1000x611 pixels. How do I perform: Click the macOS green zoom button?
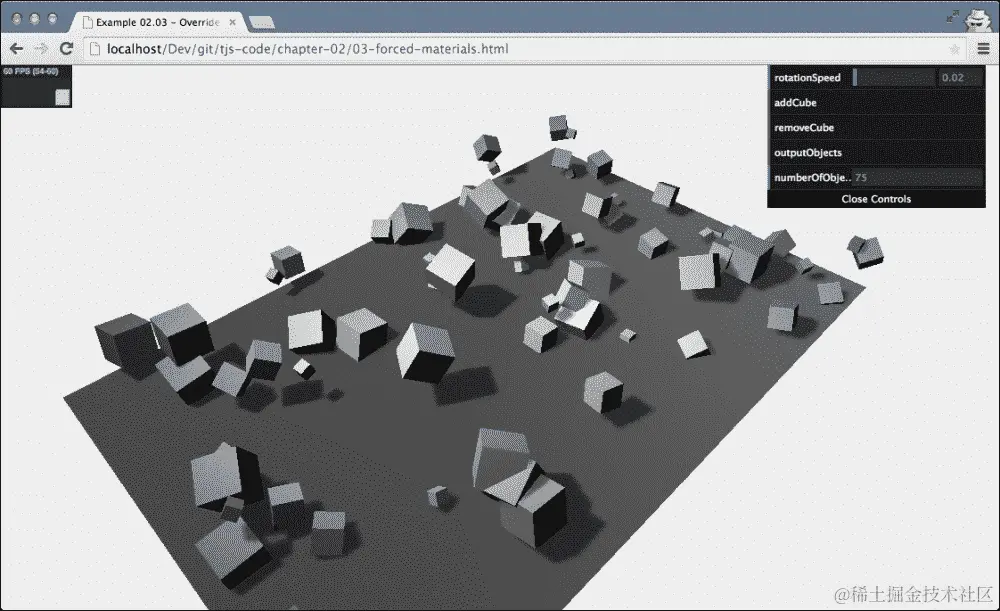tap(52, 19)
